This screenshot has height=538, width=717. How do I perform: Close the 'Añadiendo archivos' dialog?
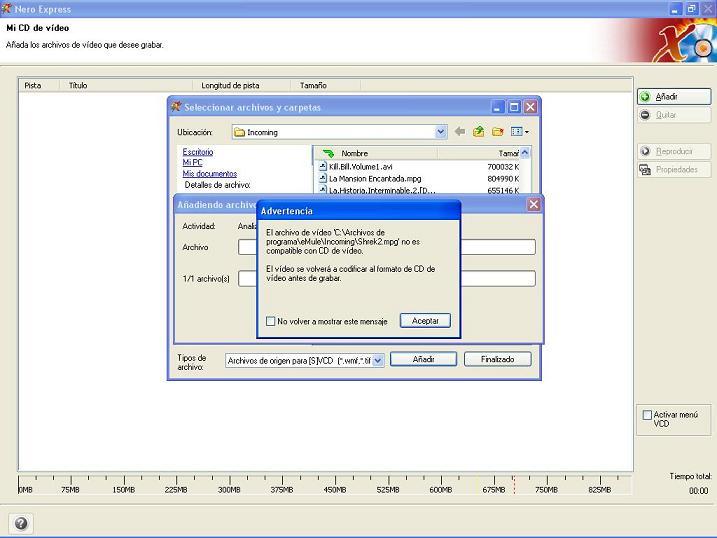point(534,204)
